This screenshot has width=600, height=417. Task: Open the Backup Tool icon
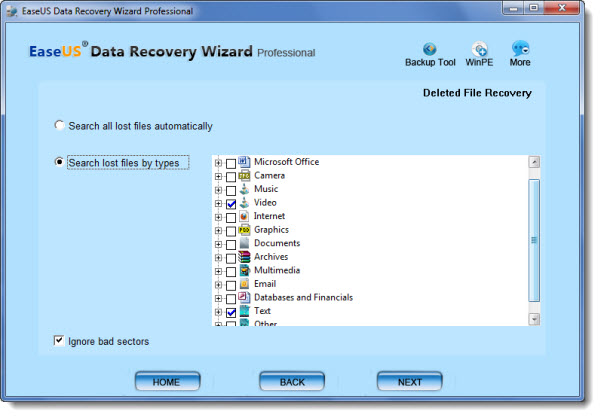tap(430, 49)
